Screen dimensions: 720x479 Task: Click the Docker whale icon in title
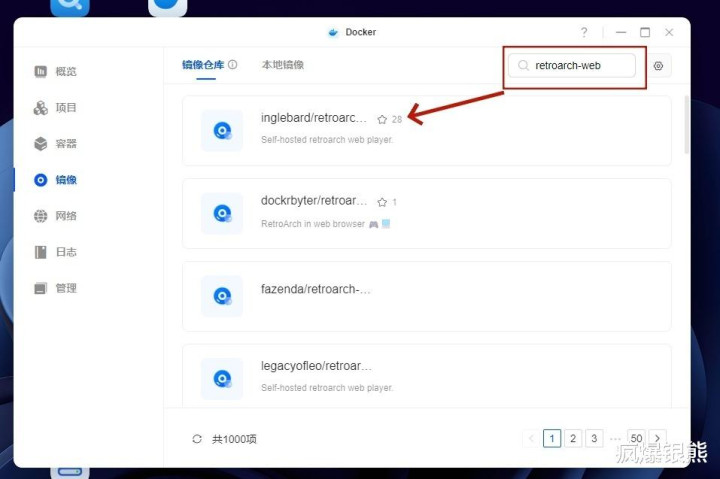point(333,32)
